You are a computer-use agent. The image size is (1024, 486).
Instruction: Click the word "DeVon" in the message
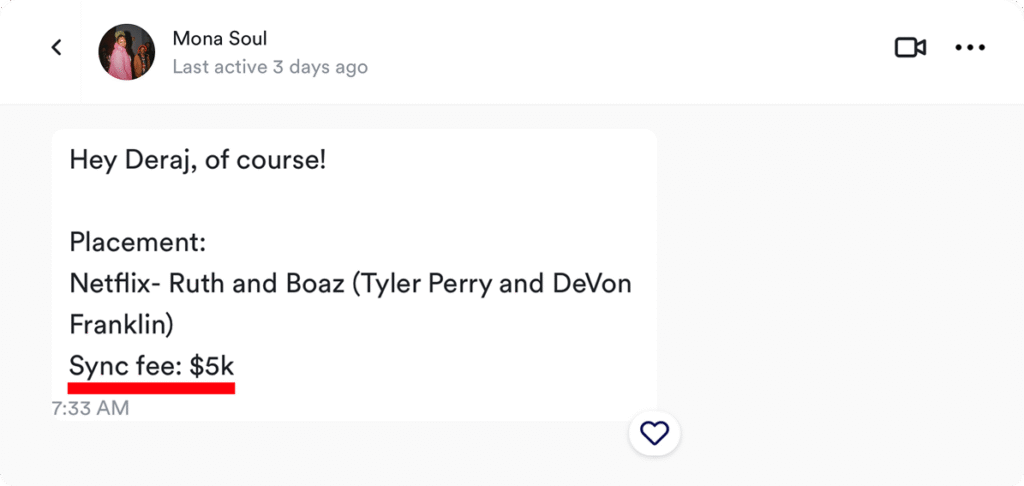pos(592,283)
